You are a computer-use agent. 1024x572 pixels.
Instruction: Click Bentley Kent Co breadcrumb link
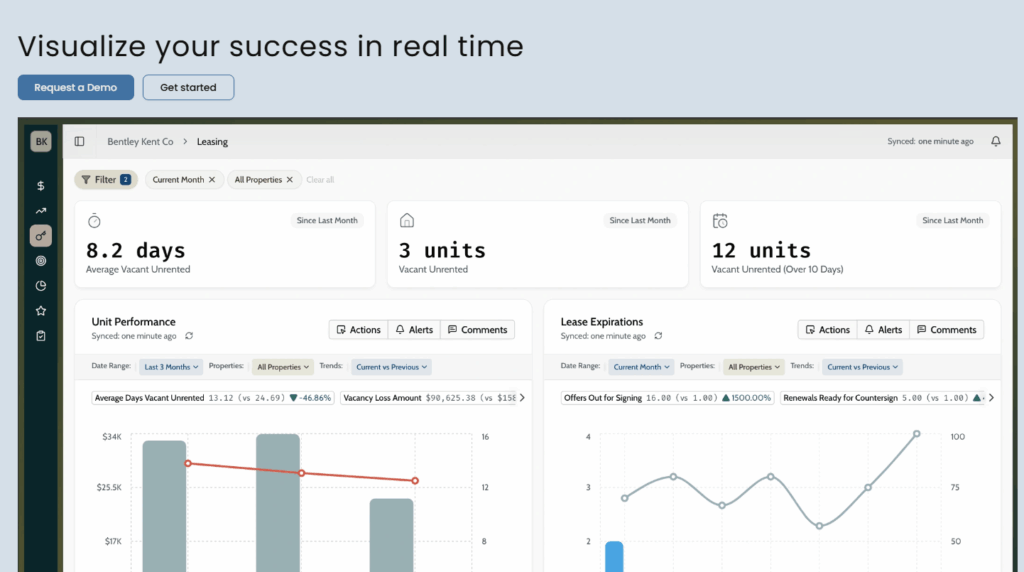140,142
